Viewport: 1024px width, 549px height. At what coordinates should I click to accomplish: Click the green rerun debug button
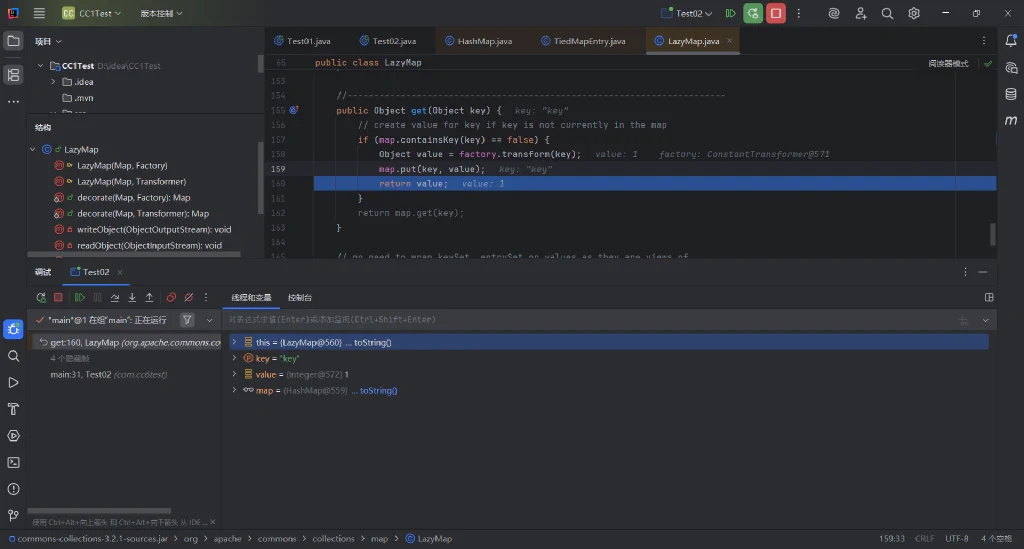[x=753, y=13]
